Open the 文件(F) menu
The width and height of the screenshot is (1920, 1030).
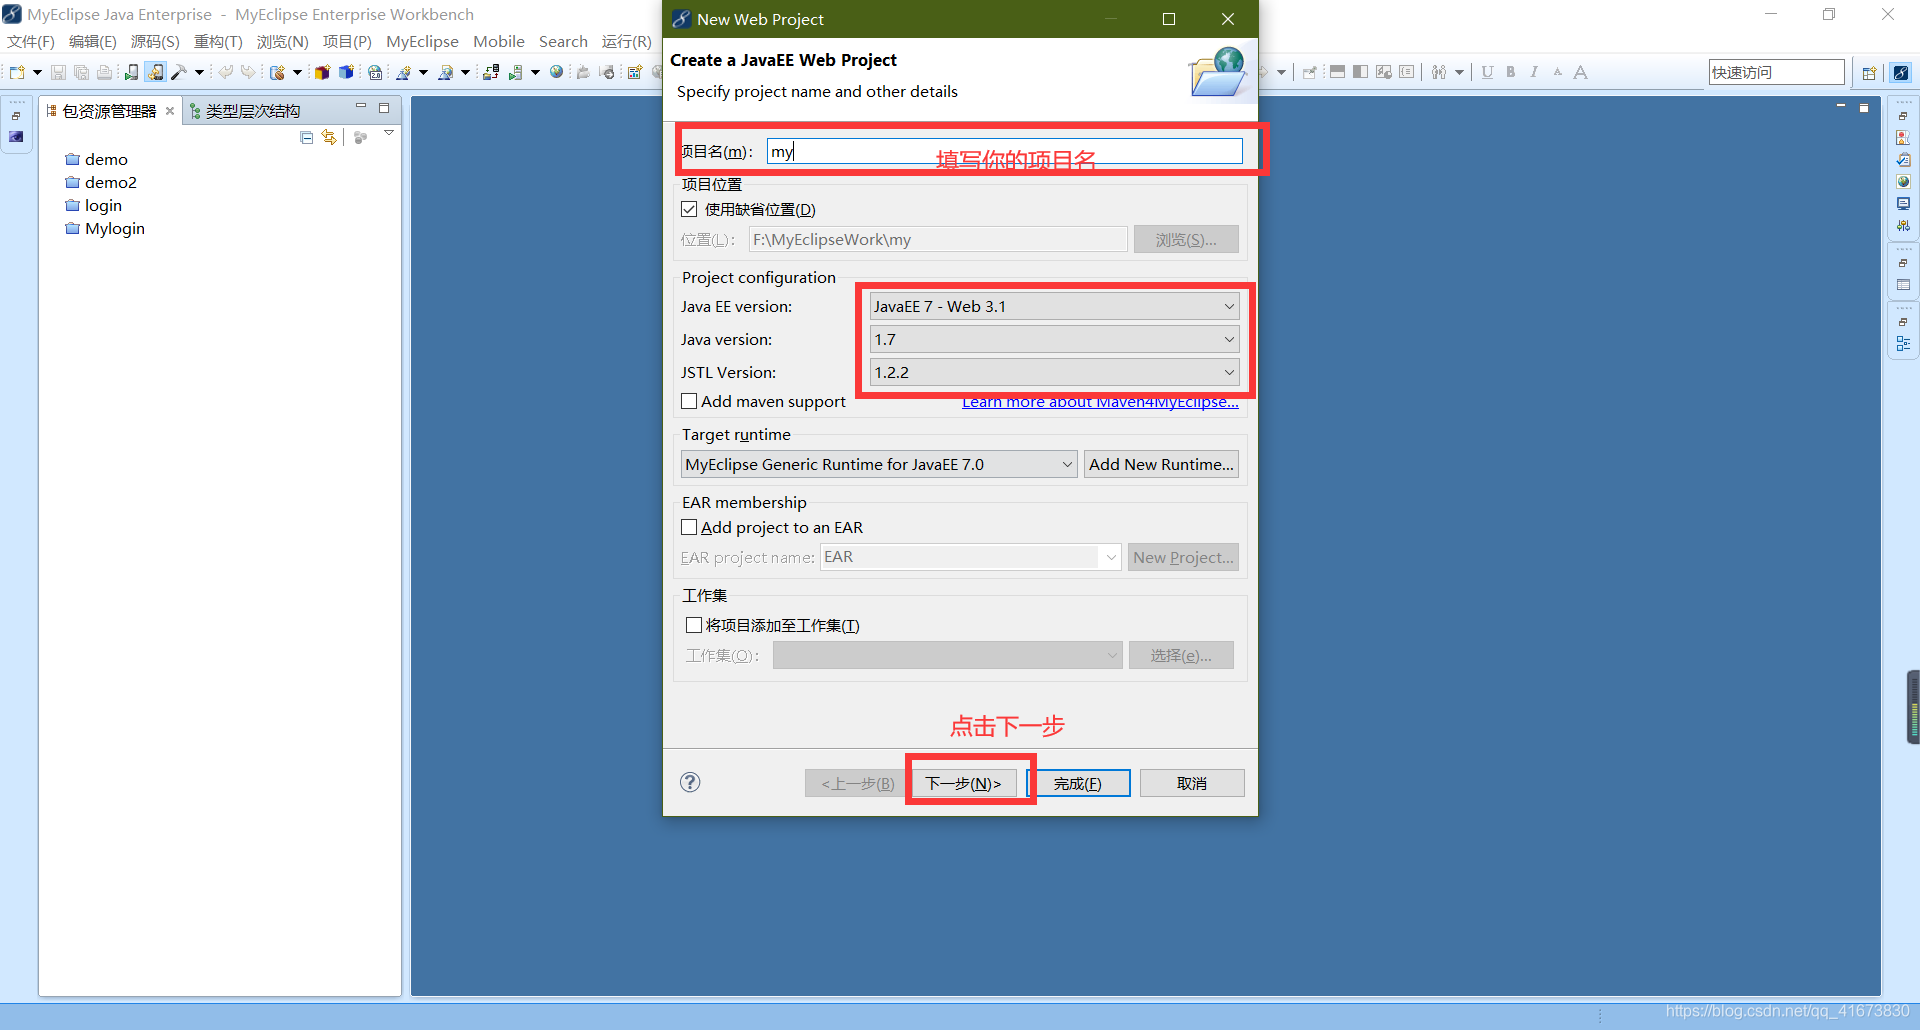pos(31,41)
